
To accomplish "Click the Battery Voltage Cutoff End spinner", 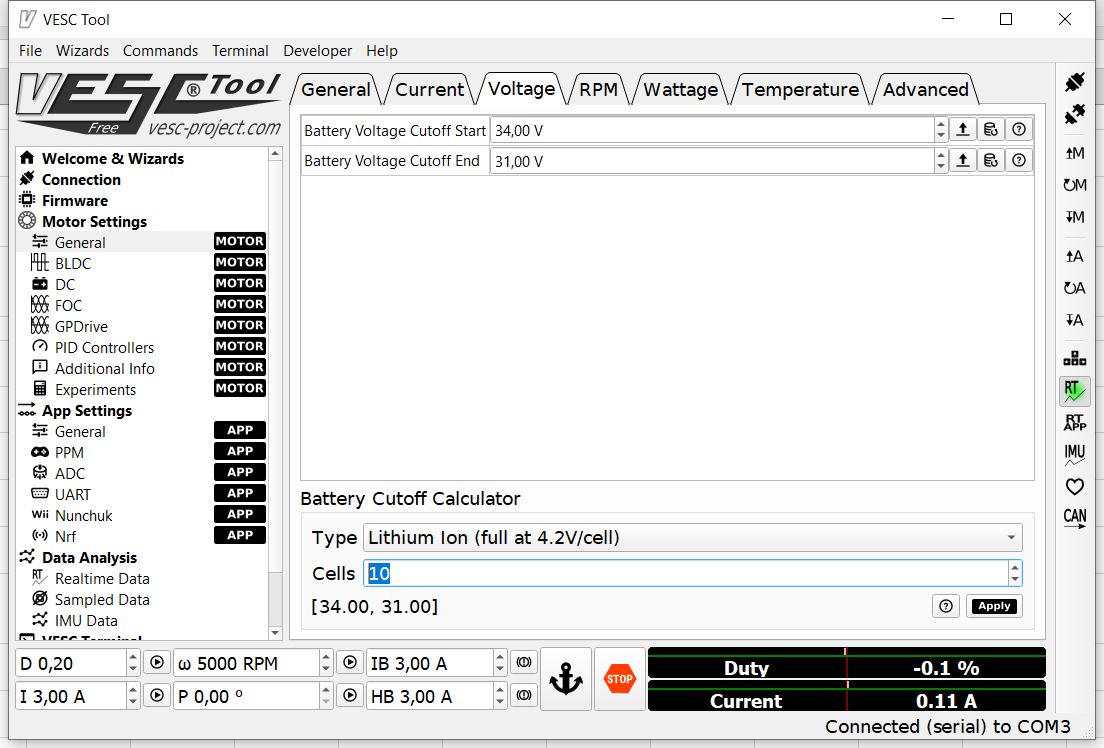I will (x=941, y=161).
